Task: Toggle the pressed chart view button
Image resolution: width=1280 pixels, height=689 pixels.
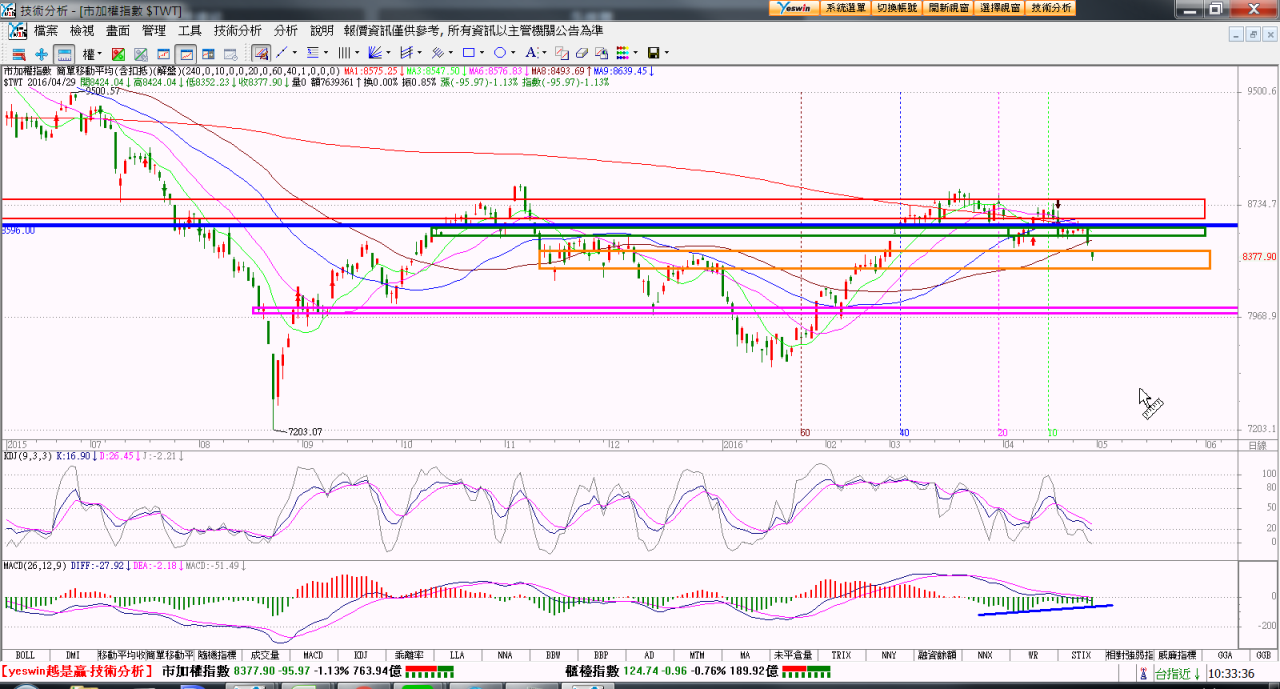Action: click(x=185, y=53)
